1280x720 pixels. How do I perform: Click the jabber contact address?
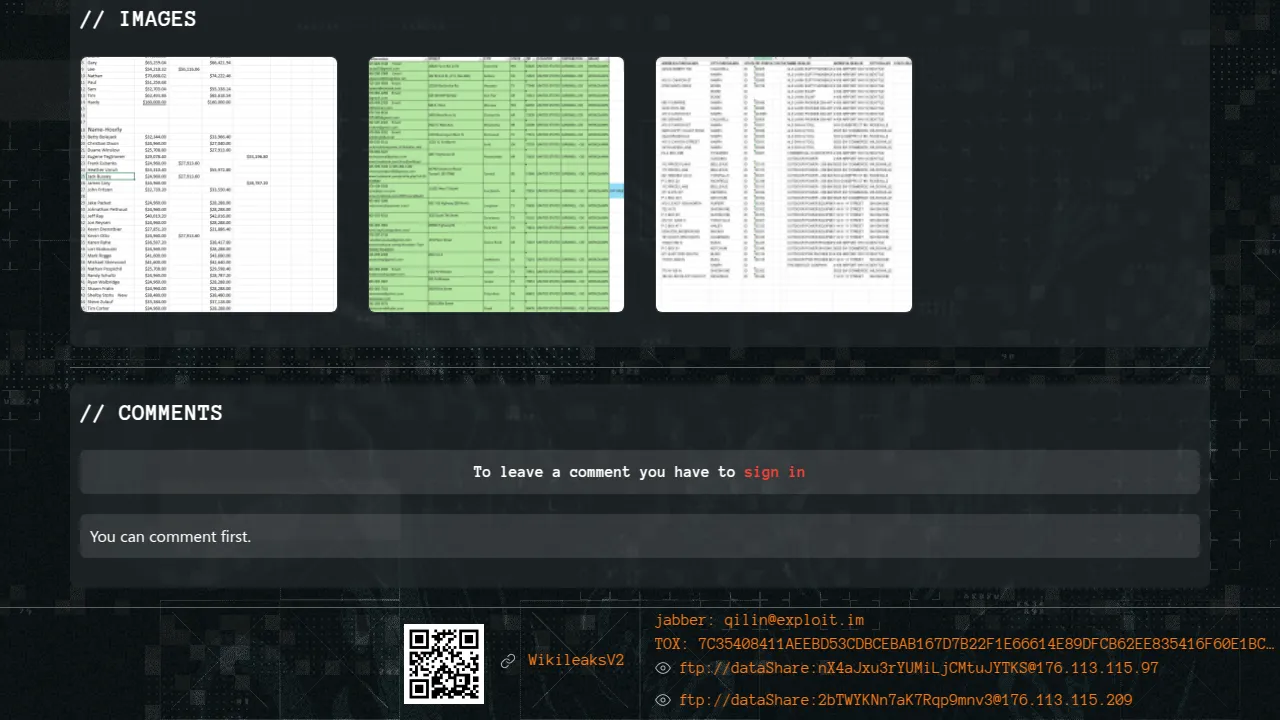[x=759, y=620]
